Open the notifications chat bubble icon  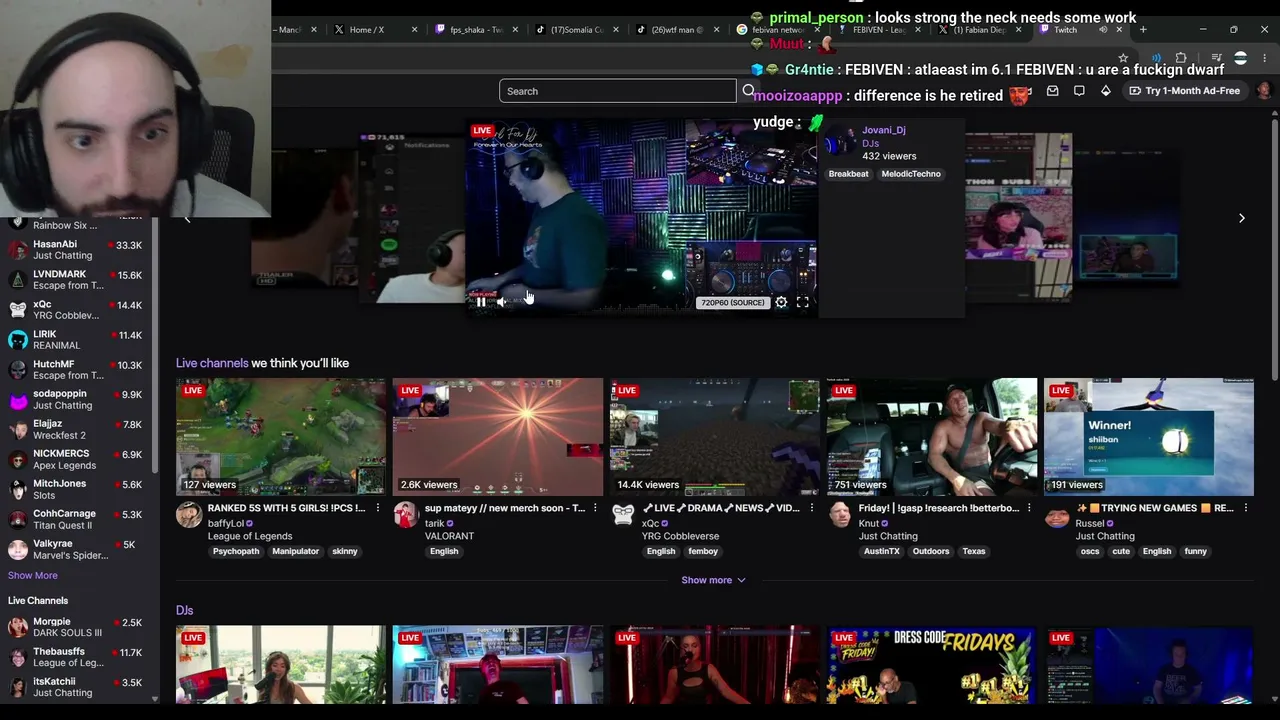1079,91
